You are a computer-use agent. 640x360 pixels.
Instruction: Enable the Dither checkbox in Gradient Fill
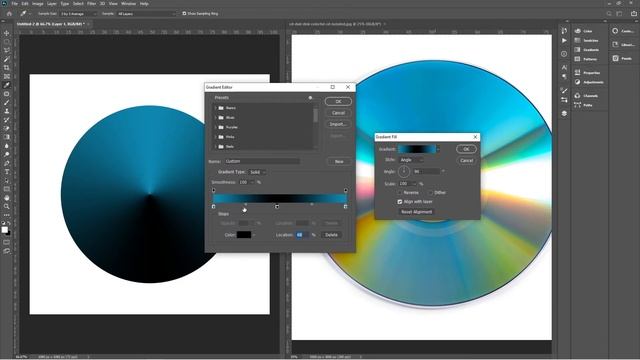click(431, 193)
